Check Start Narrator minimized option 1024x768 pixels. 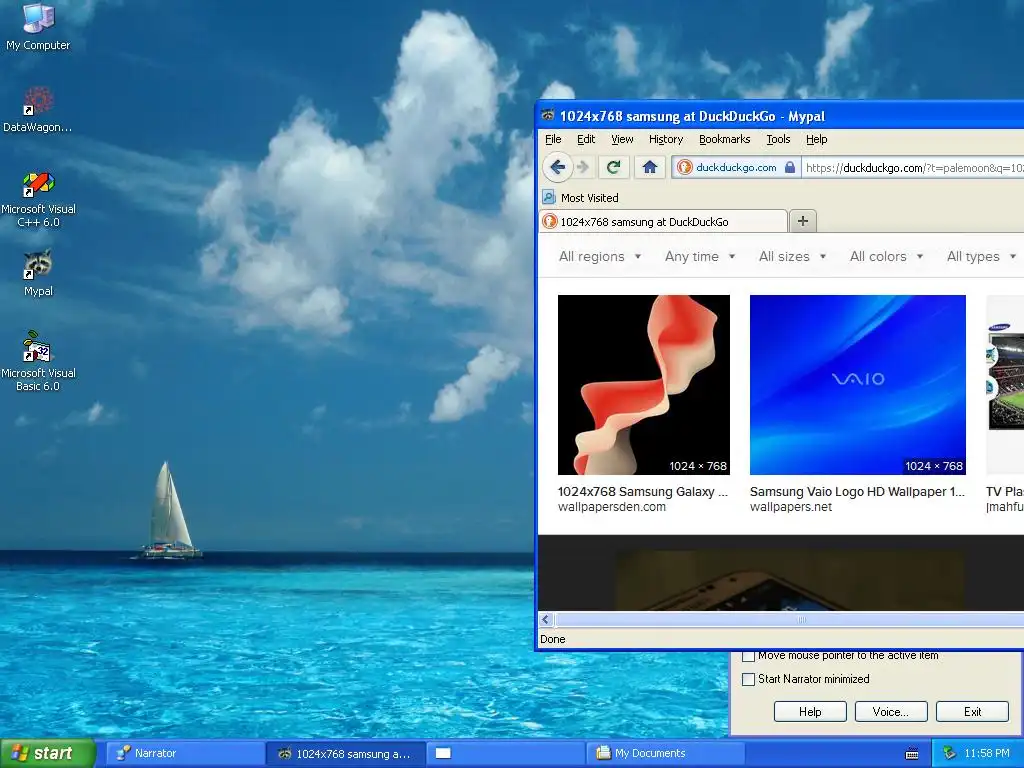(x=748, y=679)
